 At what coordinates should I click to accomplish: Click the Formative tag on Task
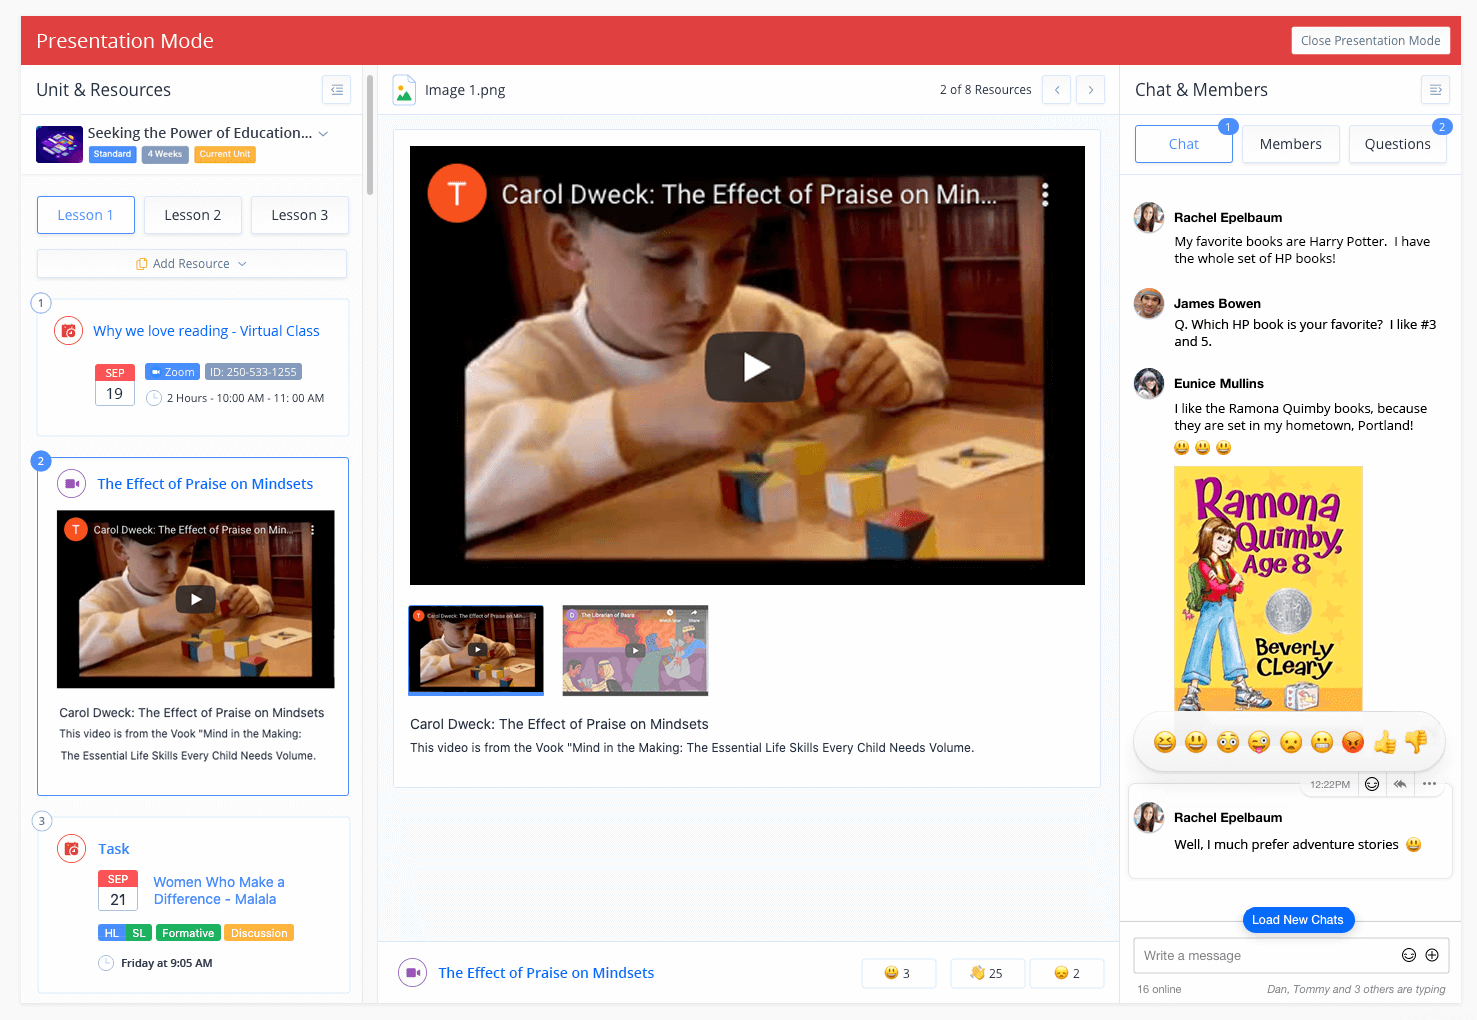pos(188,933)
